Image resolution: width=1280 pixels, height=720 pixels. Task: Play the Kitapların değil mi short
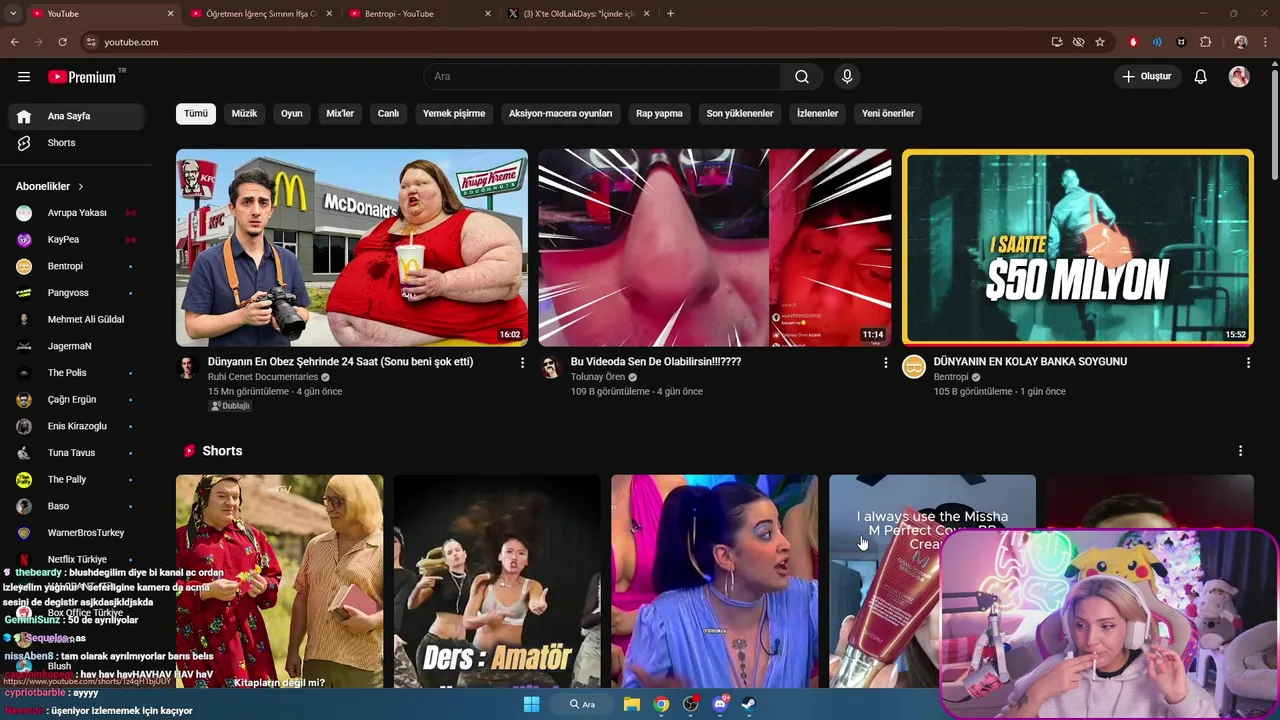click(x=280, y=581)
